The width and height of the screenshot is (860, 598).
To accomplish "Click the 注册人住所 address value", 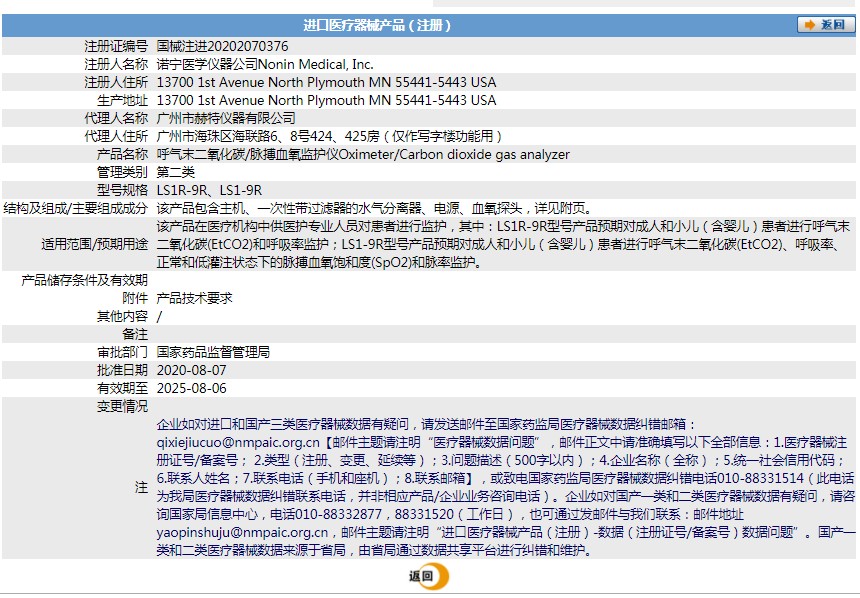I will (x=326, y=82).
